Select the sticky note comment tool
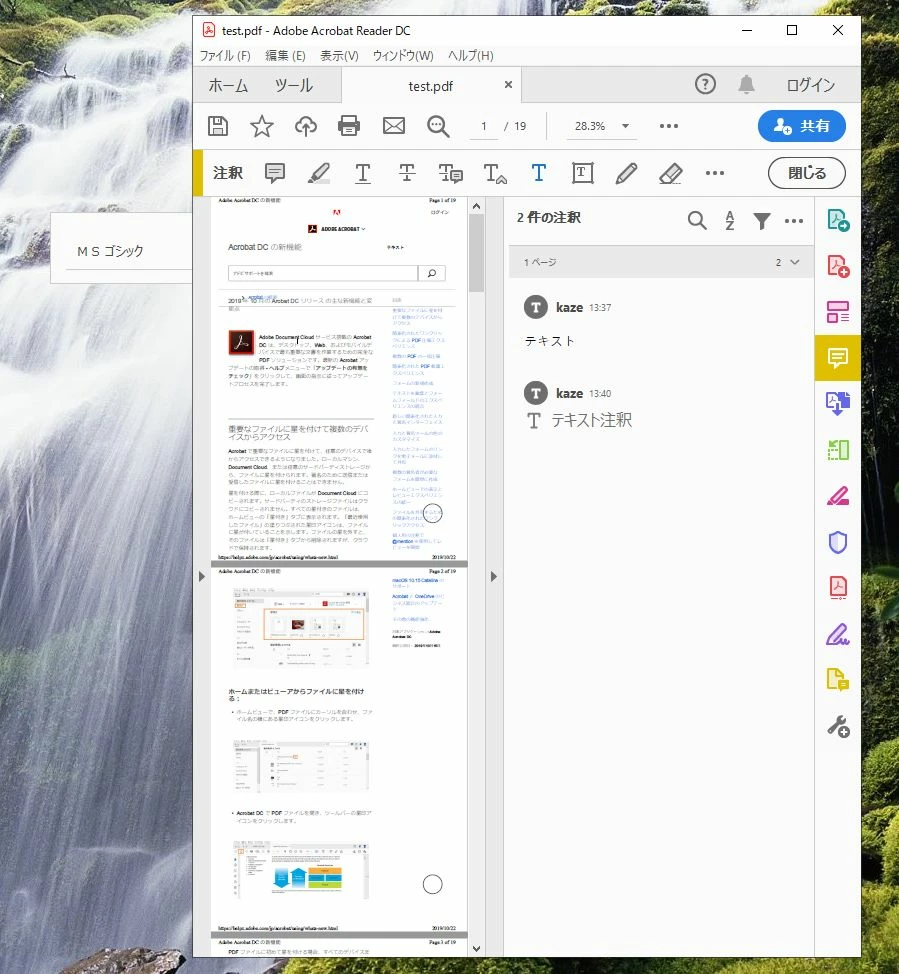The image size is (899, 974). (275, 173)
